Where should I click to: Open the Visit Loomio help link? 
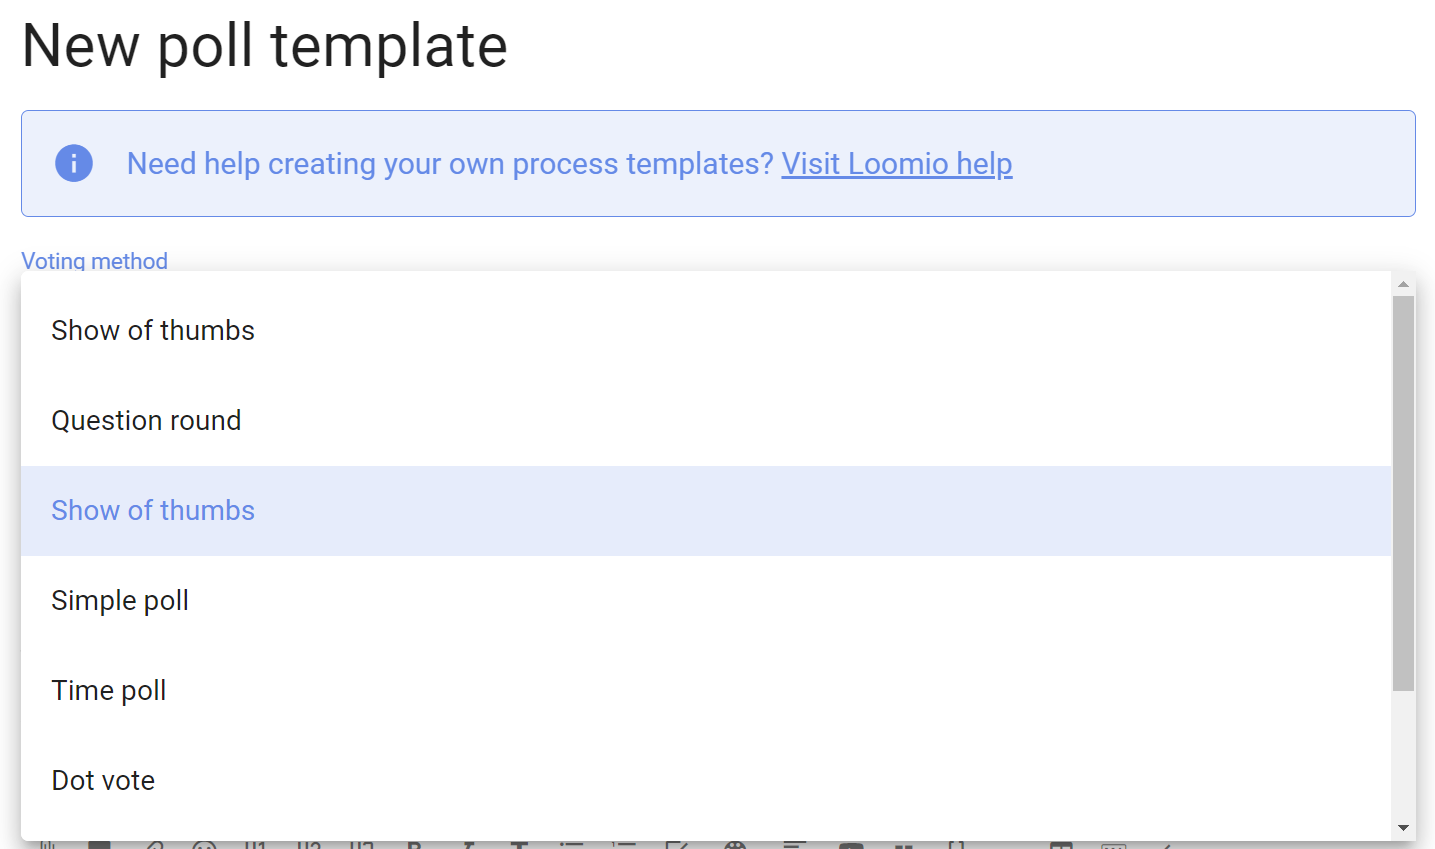pos(897,163)
